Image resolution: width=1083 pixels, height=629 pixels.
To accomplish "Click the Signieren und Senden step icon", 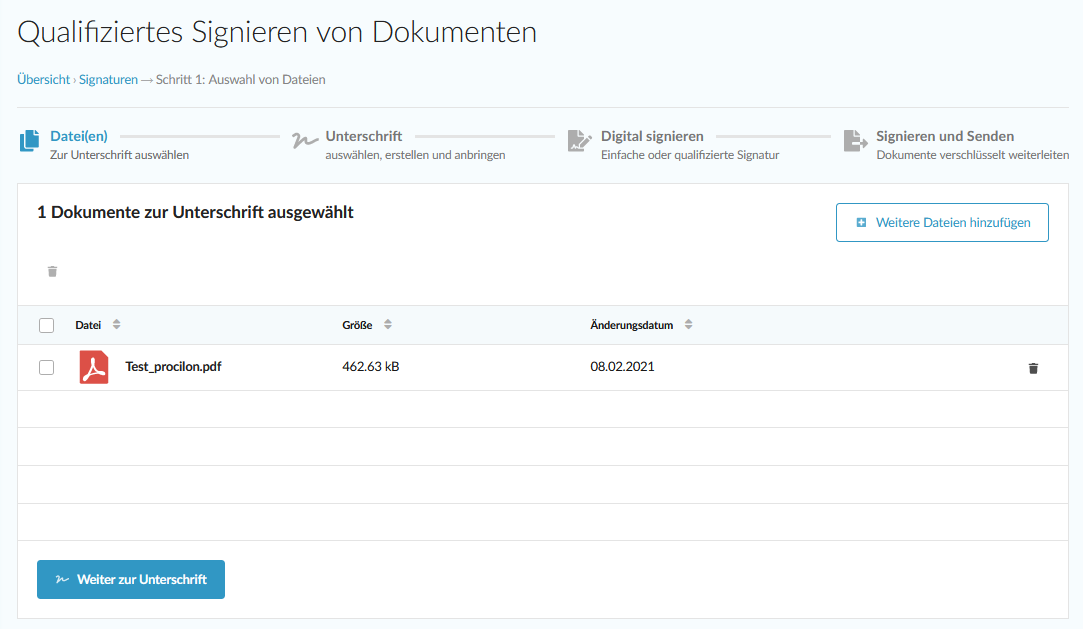I will coord(855,141).
